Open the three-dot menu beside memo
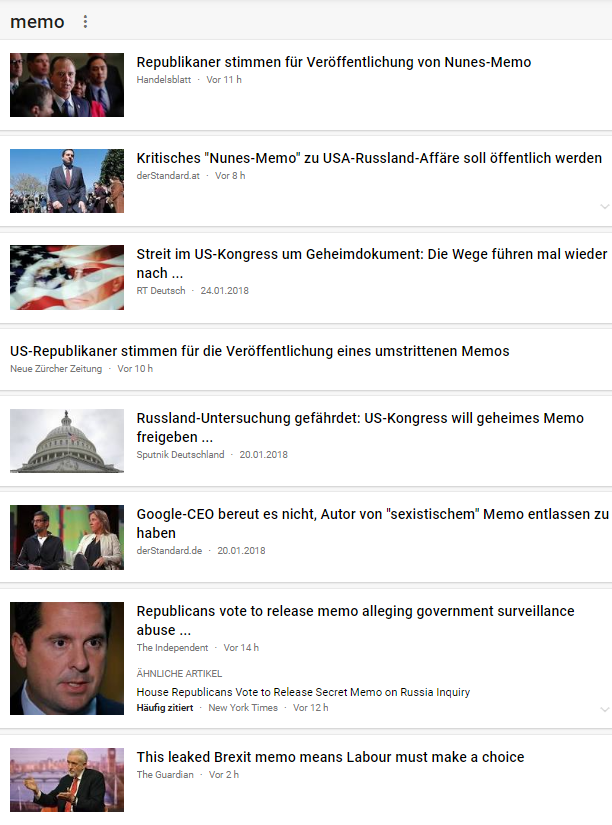The image size is (612, 825). click(x=85, y=22)
